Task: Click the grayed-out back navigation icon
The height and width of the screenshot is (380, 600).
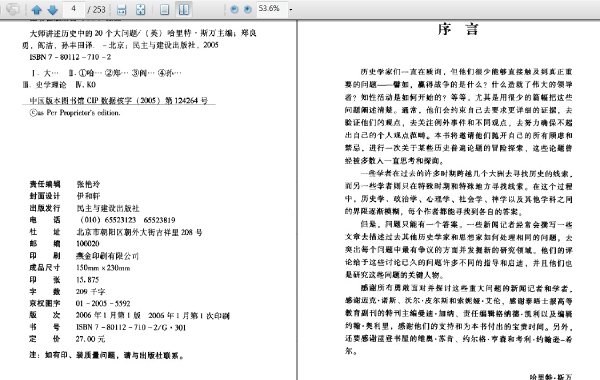Action: pos(12,9)
